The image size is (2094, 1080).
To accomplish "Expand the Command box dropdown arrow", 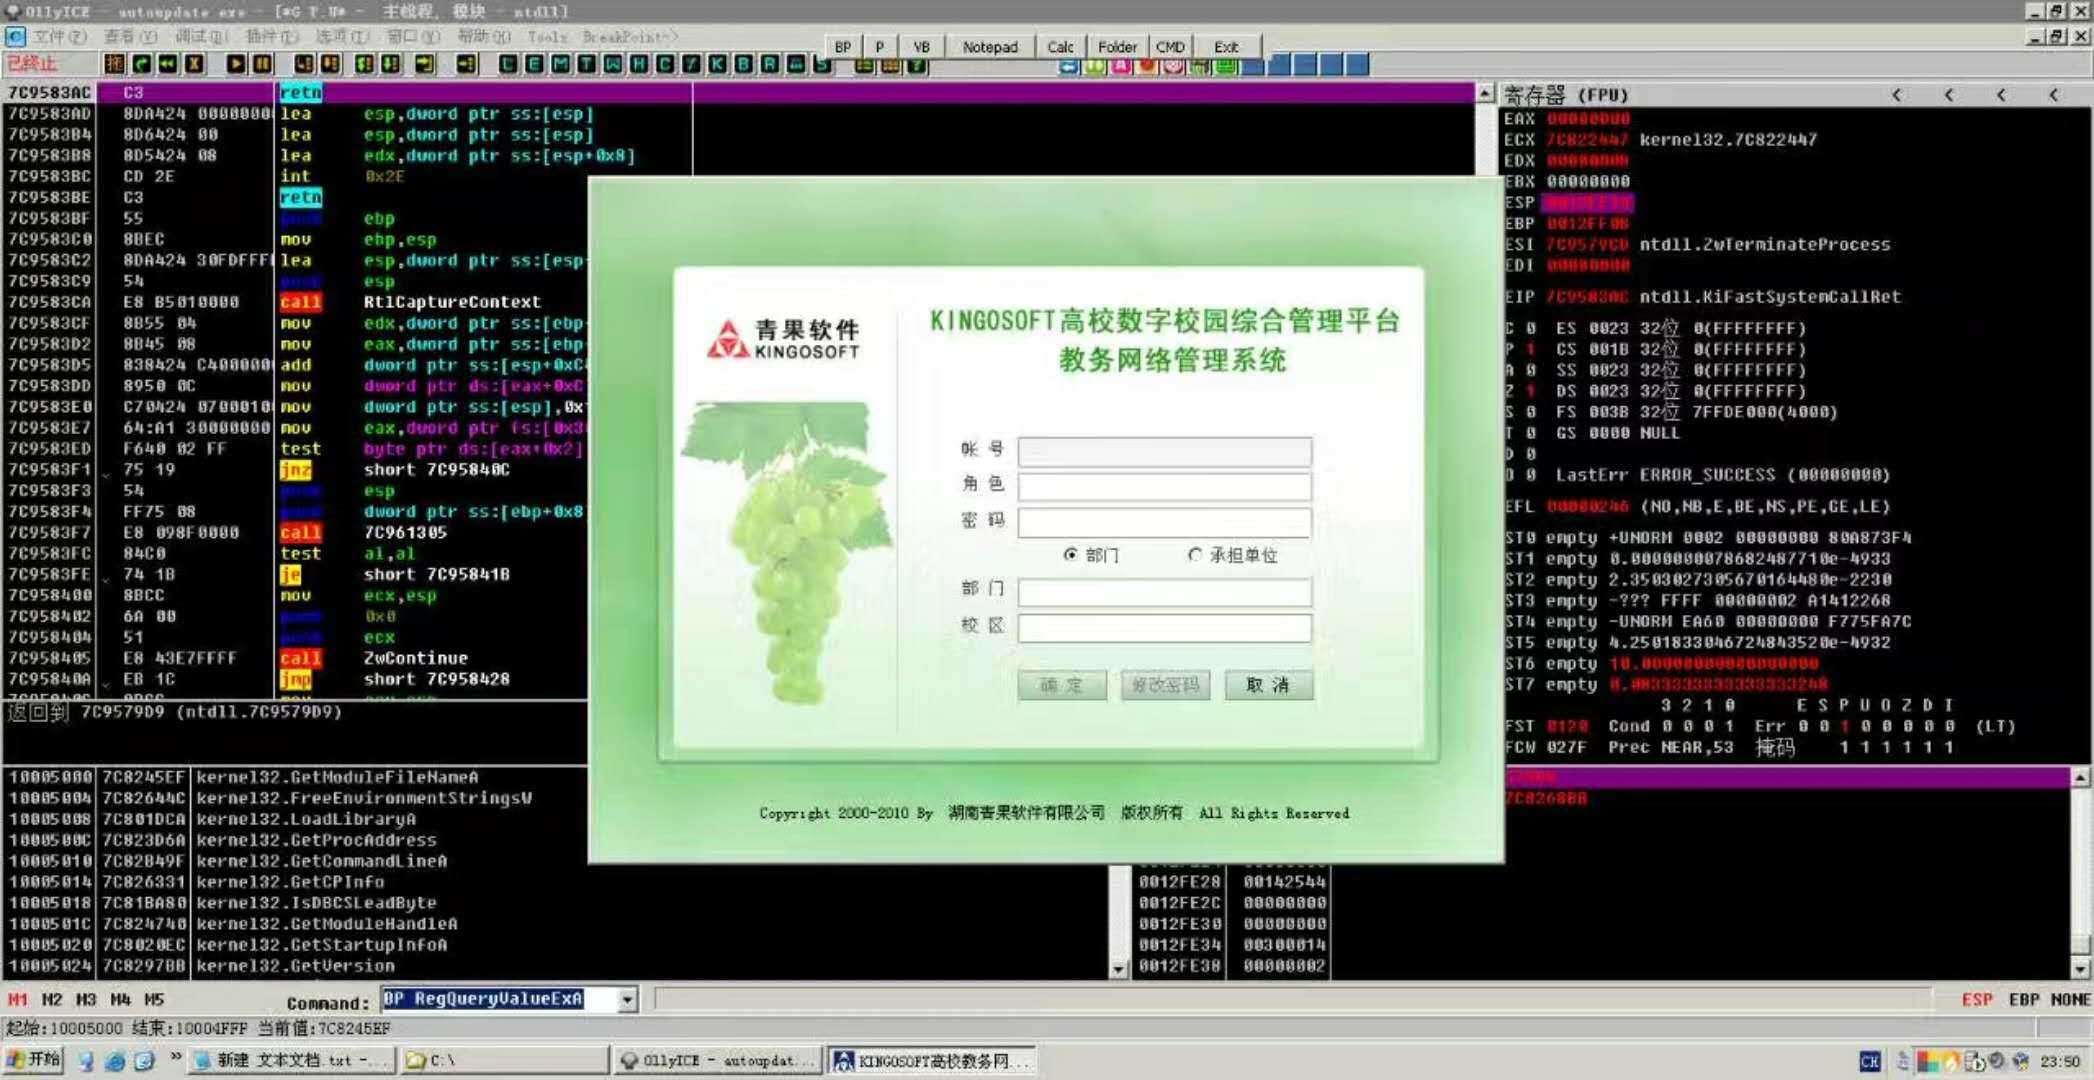I will [627, 999].
